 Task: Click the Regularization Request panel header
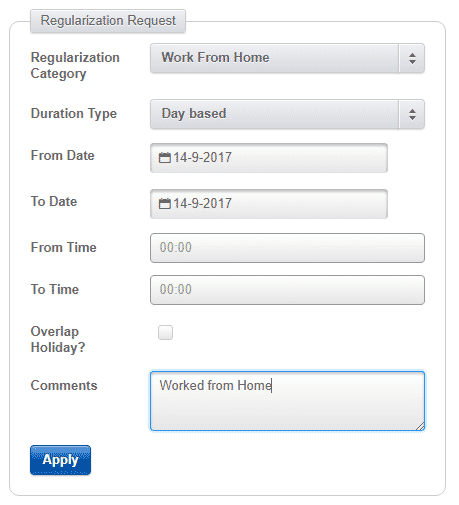108,21
